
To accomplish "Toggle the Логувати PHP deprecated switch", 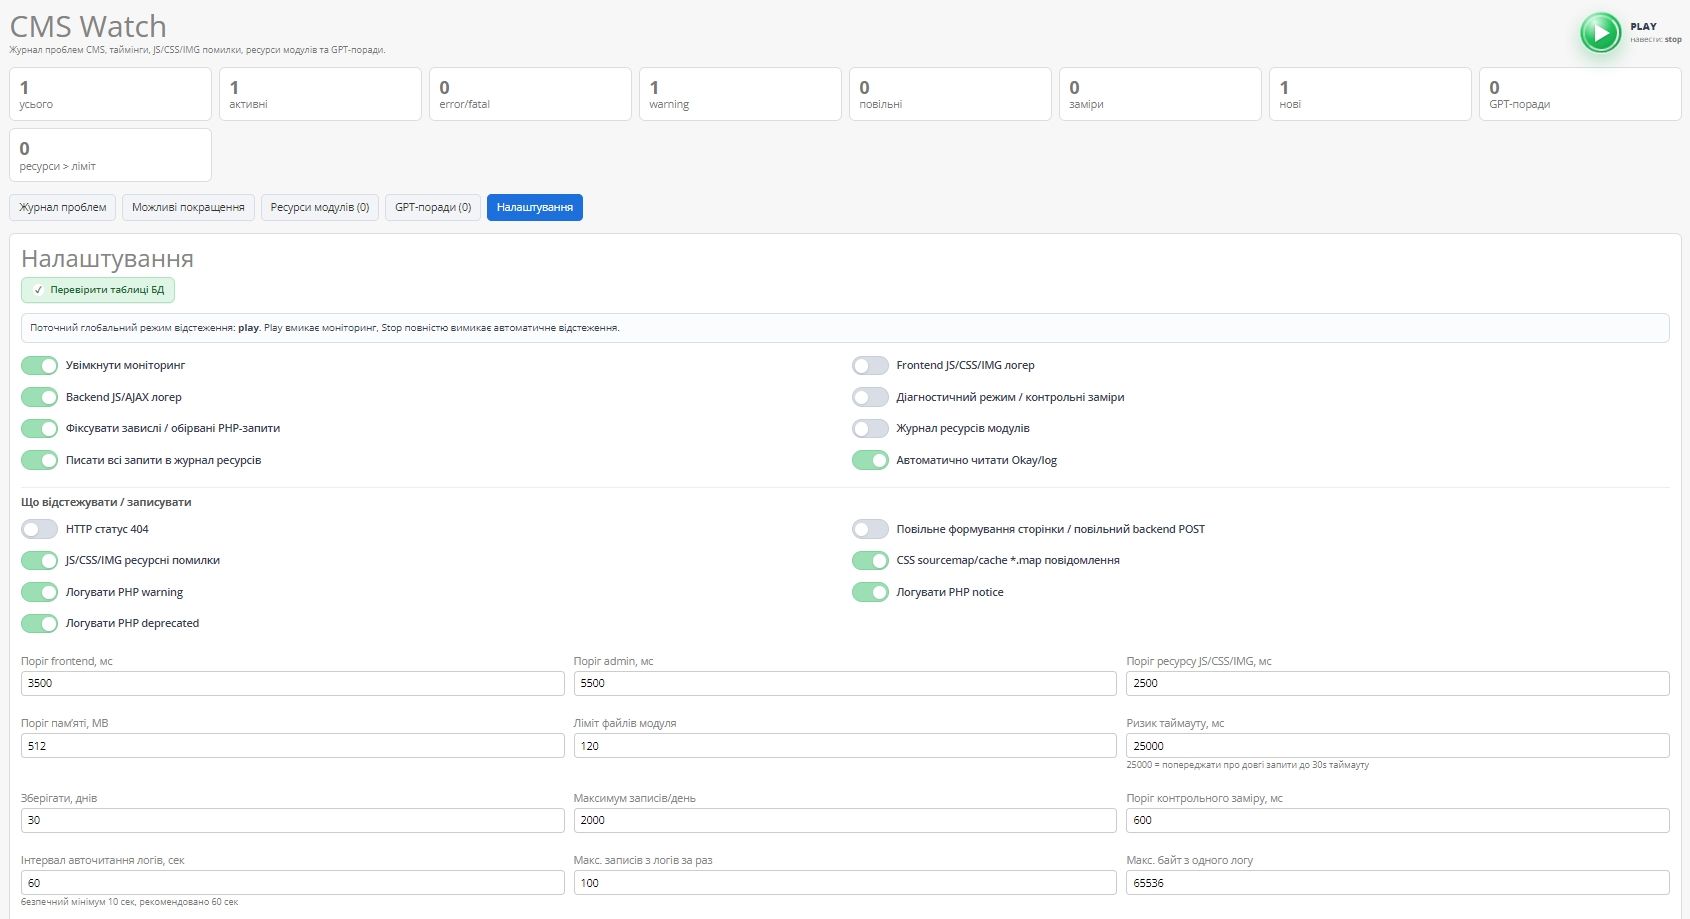I will [x=40, y=623].
